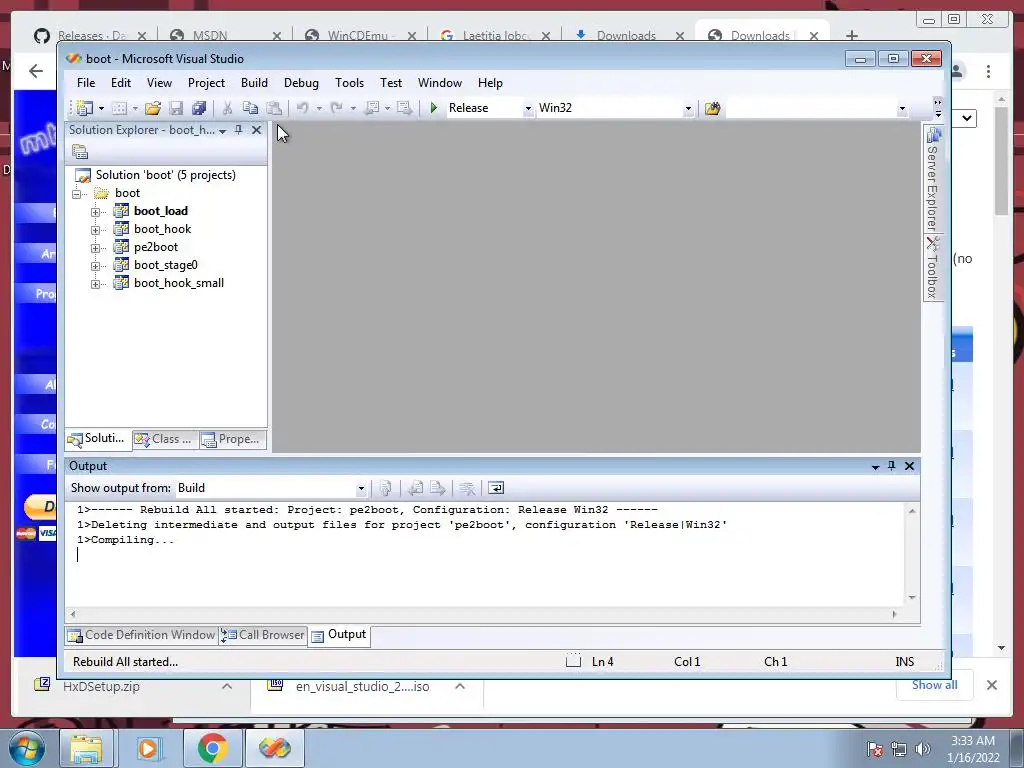Click inside the Find combo box field
This screenshot has height=768, width=1024.
pyautogui.click(x=811, y=108)
